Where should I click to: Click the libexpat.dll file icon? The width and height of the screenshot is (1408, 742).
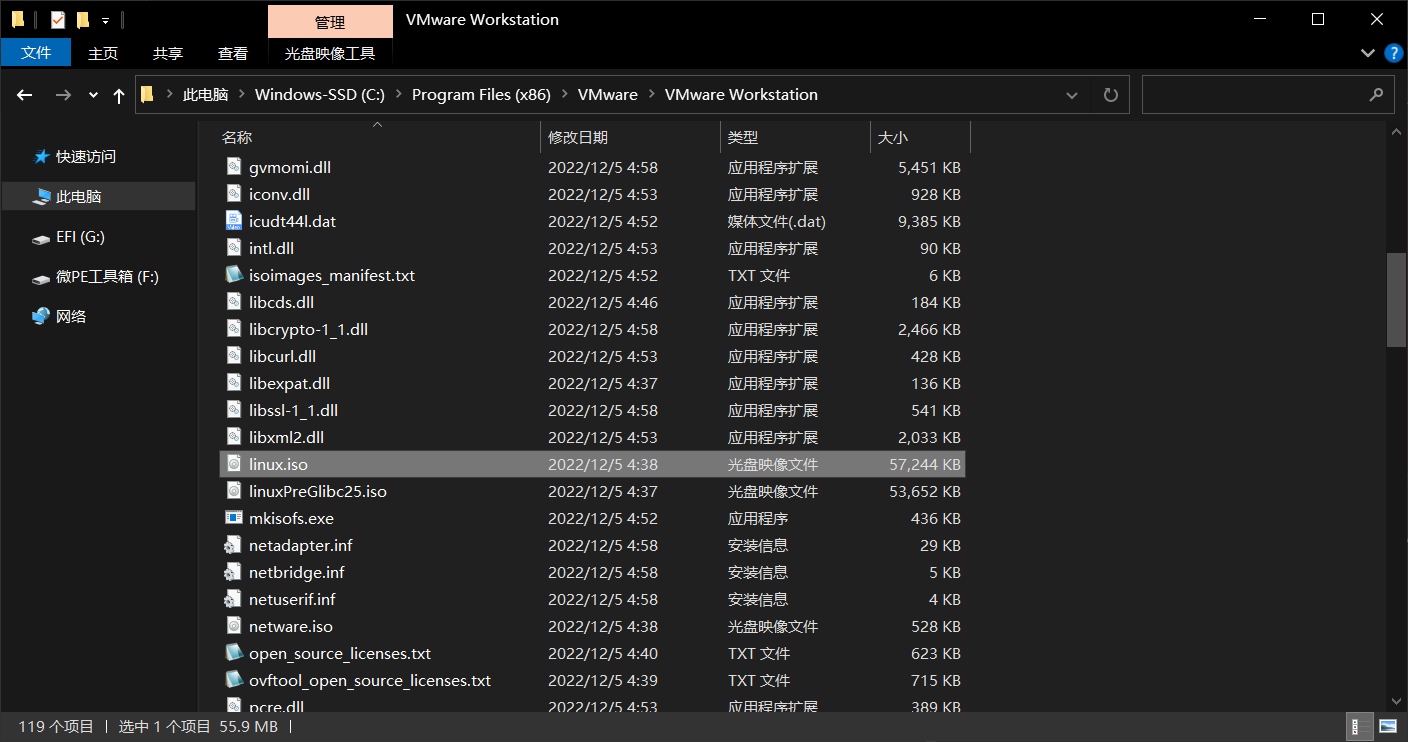pyautogui.click(x=233, y=383)
